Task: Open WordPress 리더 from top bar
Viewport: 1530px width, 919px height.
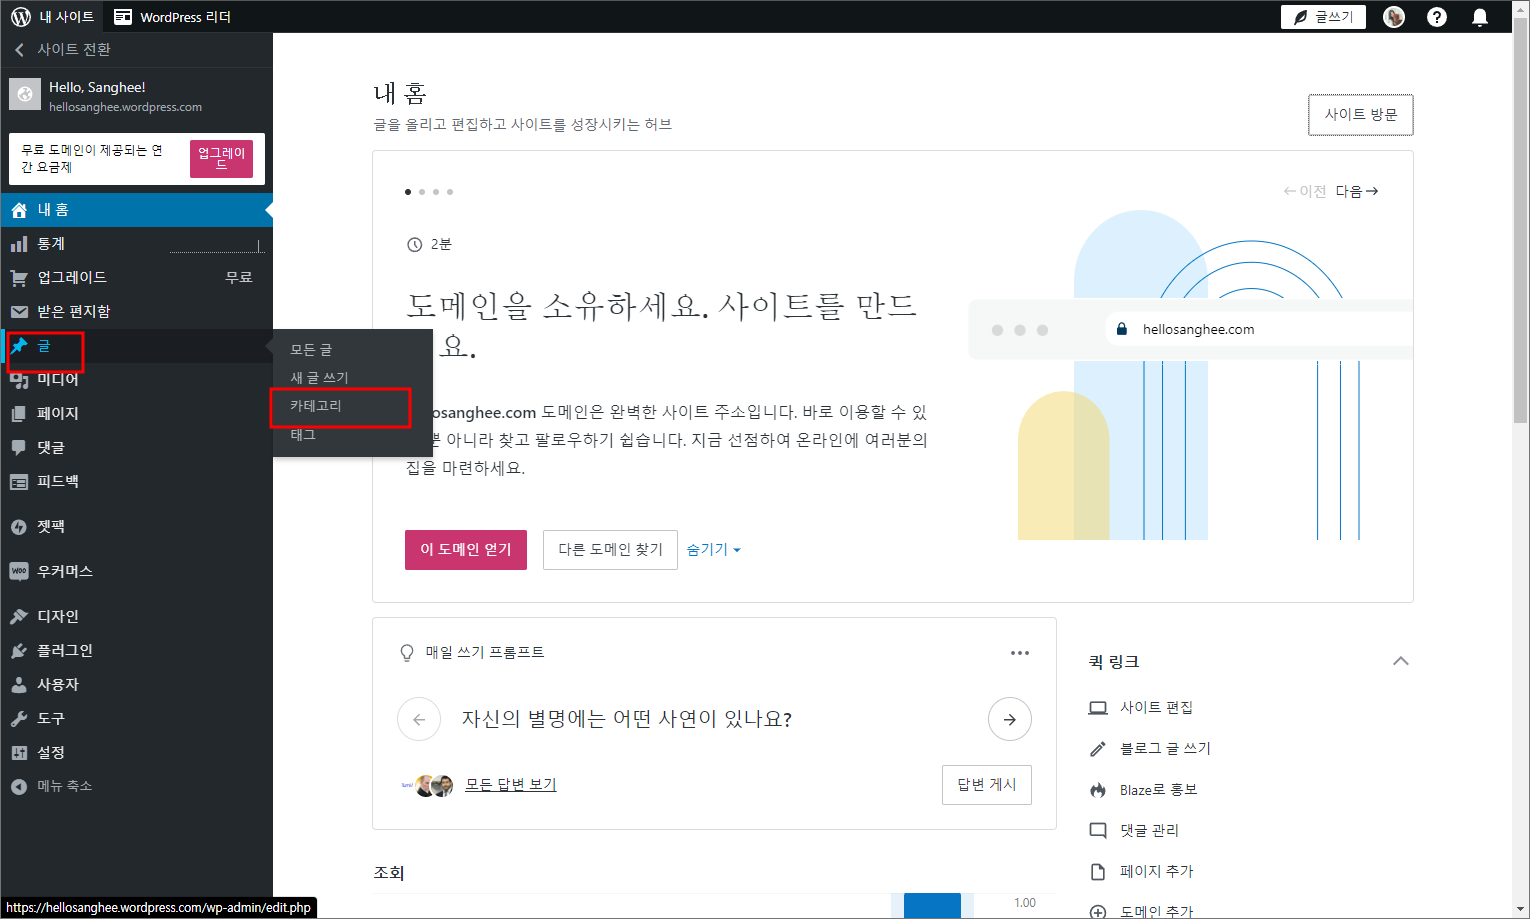Action: (x=172, y=17)
